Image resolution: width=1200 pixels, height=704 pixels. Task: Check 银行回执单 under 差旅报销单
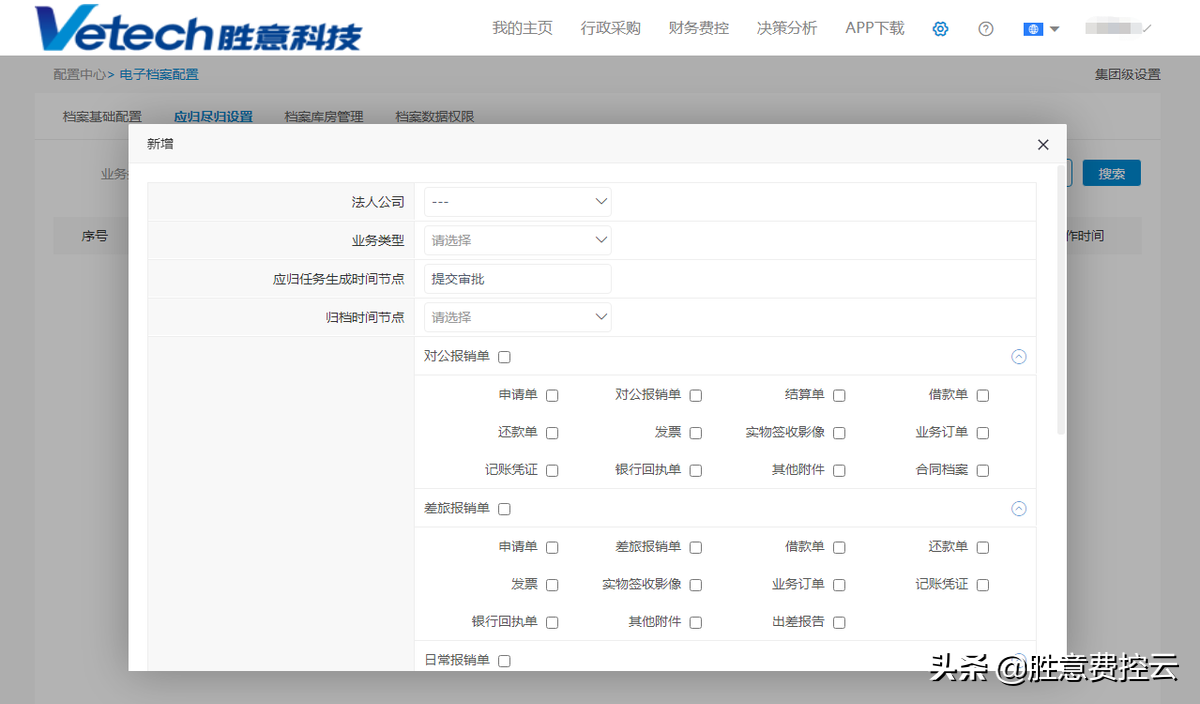coord(552,622)
